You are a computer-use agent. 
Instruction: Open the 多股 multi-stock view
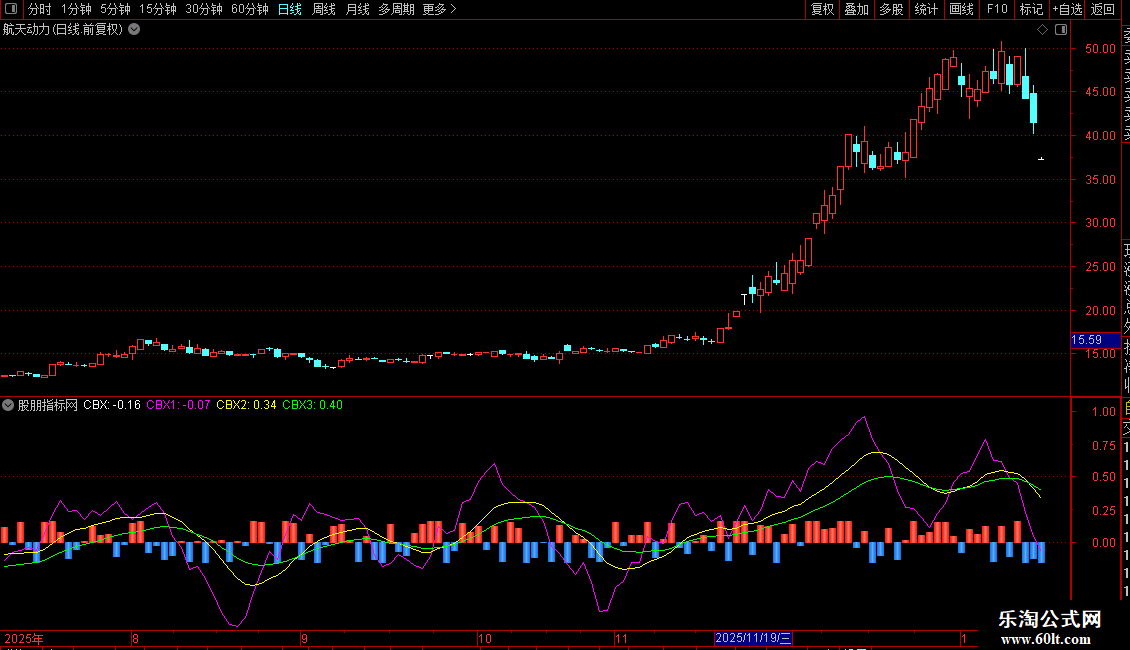point(891,9)
